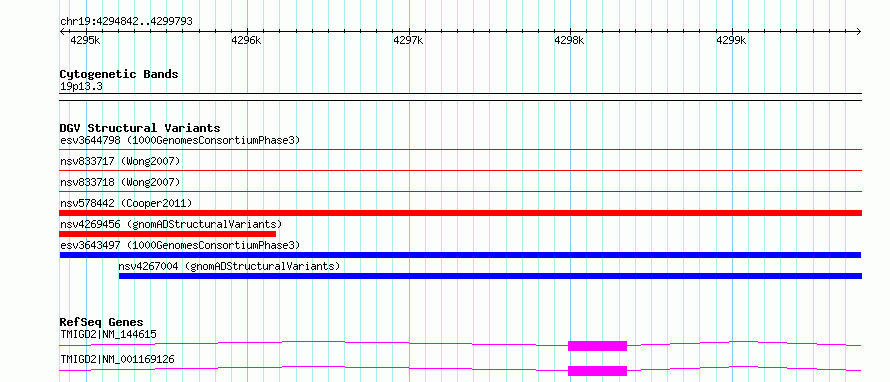The width and height of the screenshot is (890, 382).
Task: Click the 4297k ruler position
Action: pyautogui.click(x=408, y=40)
